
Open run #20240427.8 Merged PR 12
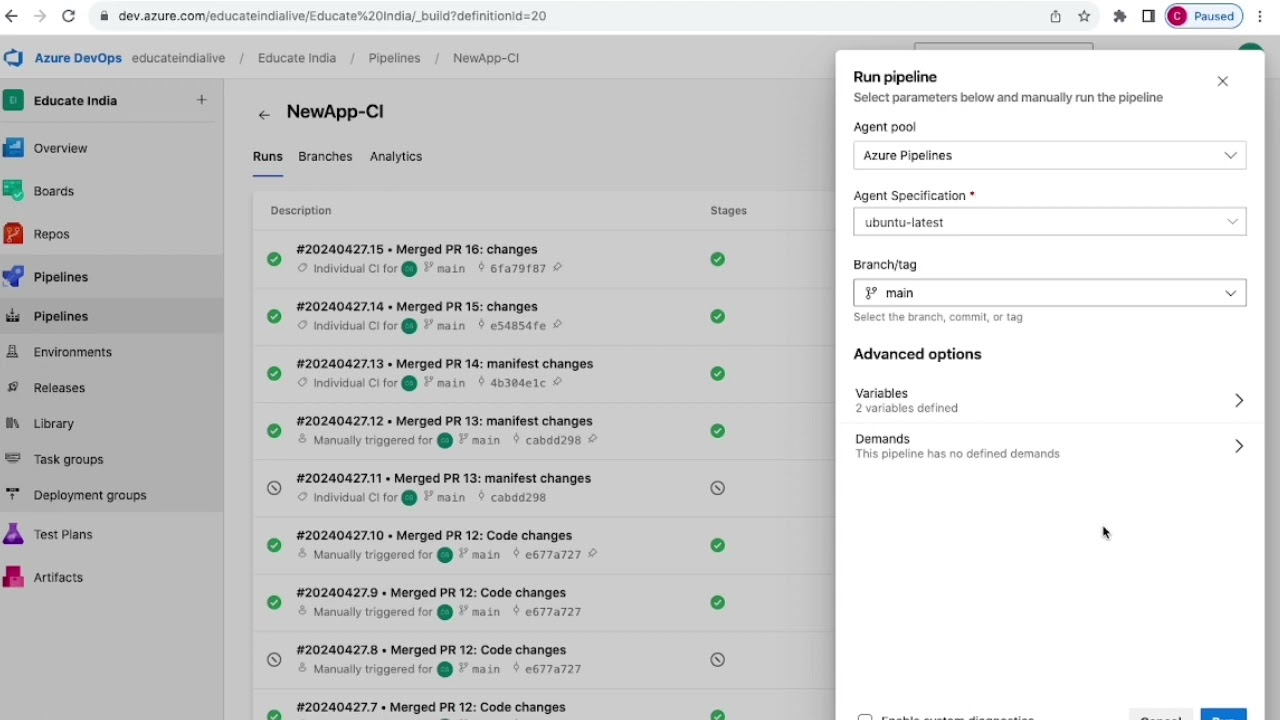pos(431,650)
